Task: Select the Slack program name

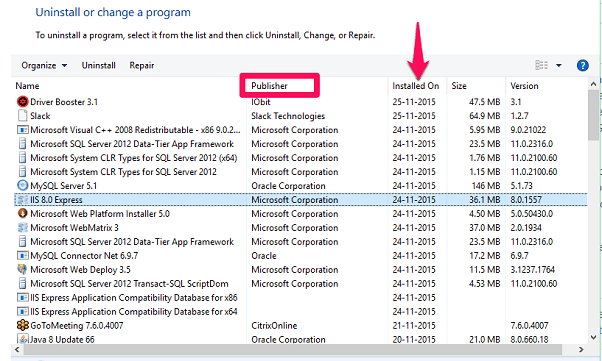Action: 40,116
